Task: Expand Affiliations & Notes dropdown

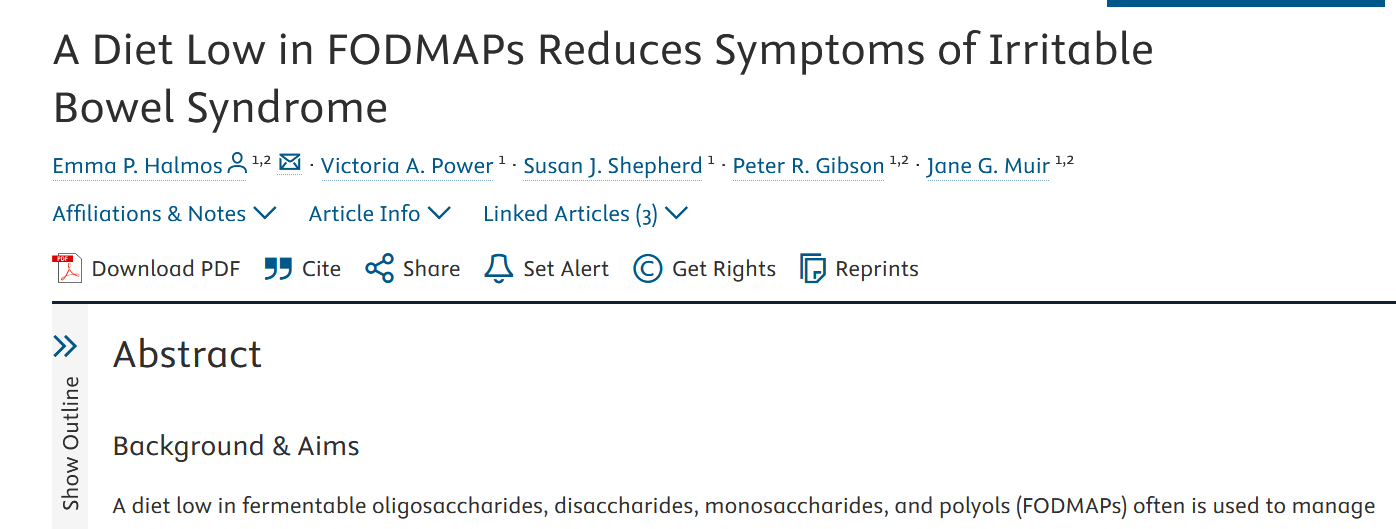Action: tap(164, 214)
